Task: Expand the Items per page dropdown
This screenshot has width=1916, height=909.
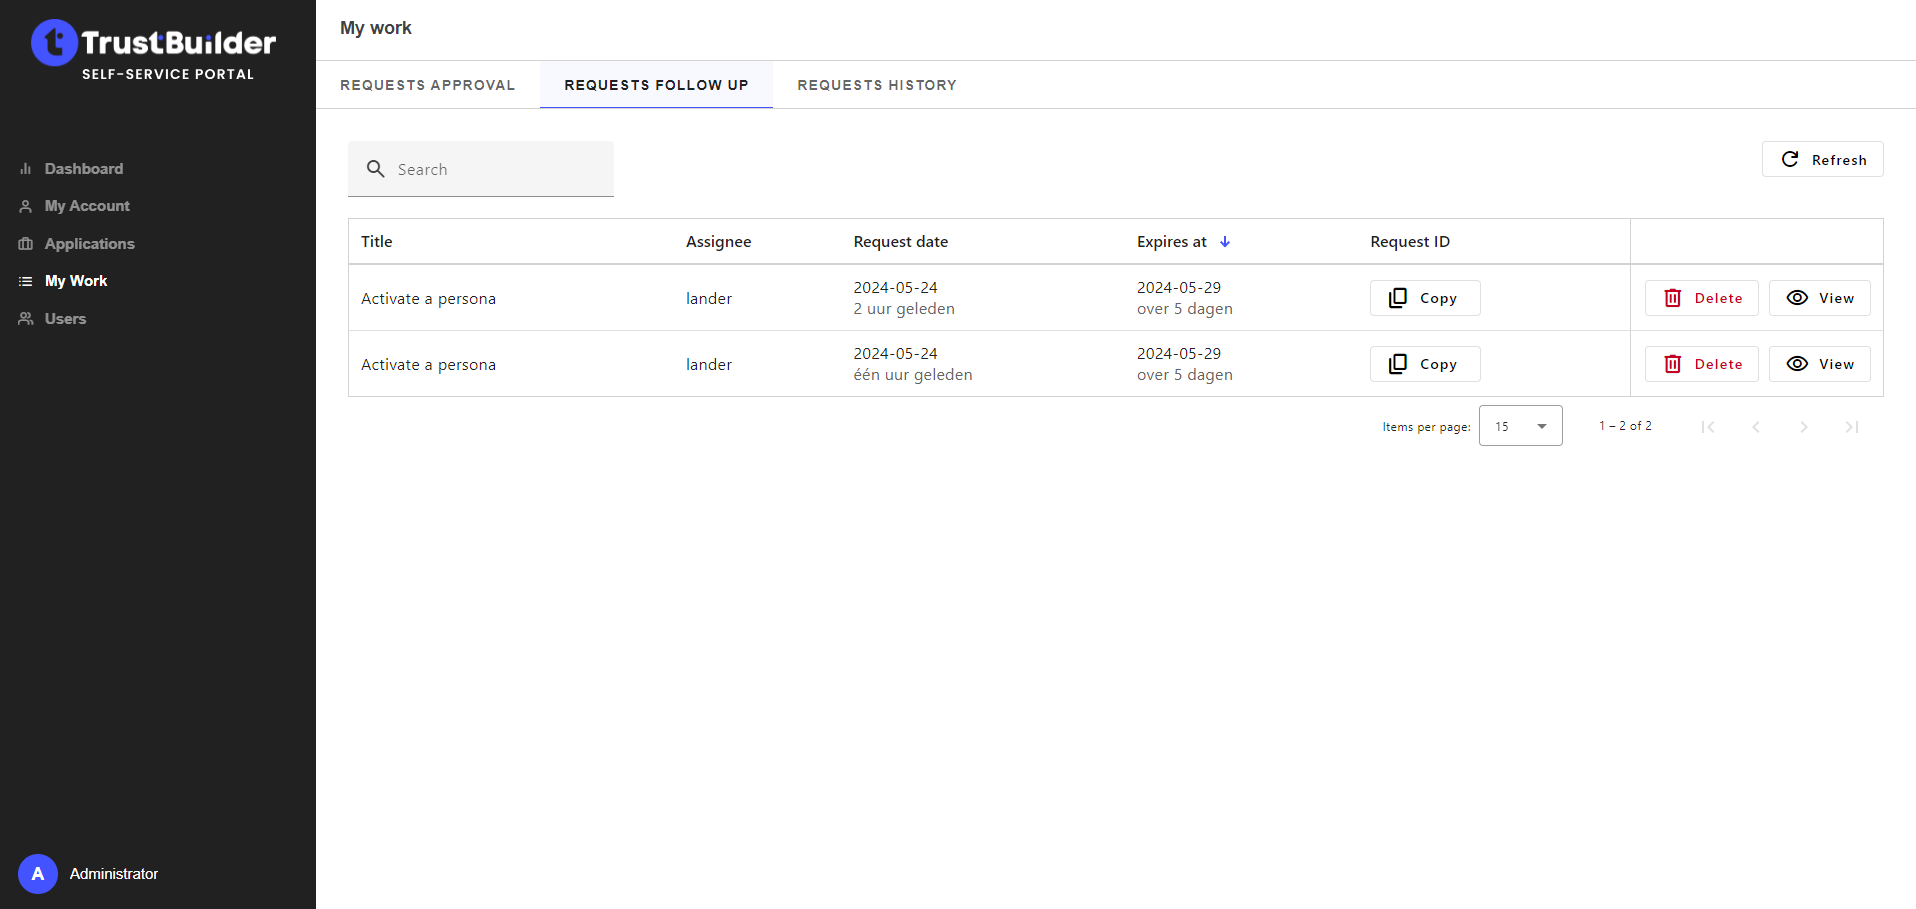Action: click(1520, 426)
